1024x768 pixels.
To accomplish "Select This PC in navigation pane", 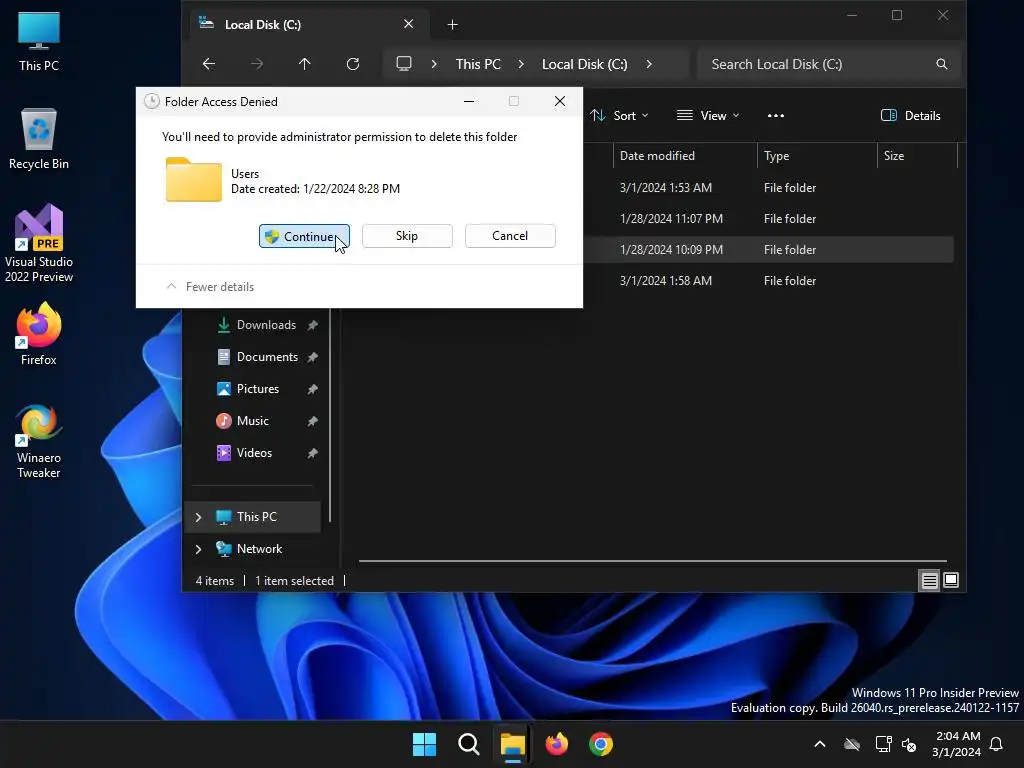I will (253, 517).
